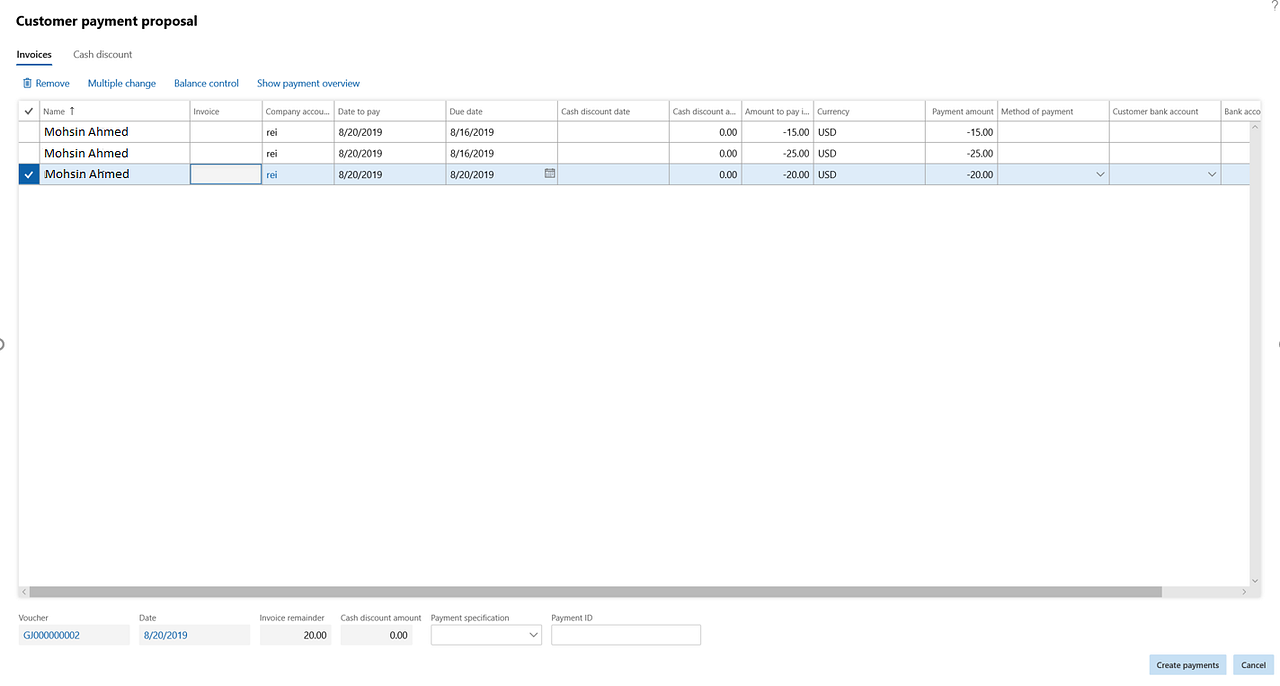Select the Invoices tab
This screenshot has height=686, width=1280.
tap(34, 55)
